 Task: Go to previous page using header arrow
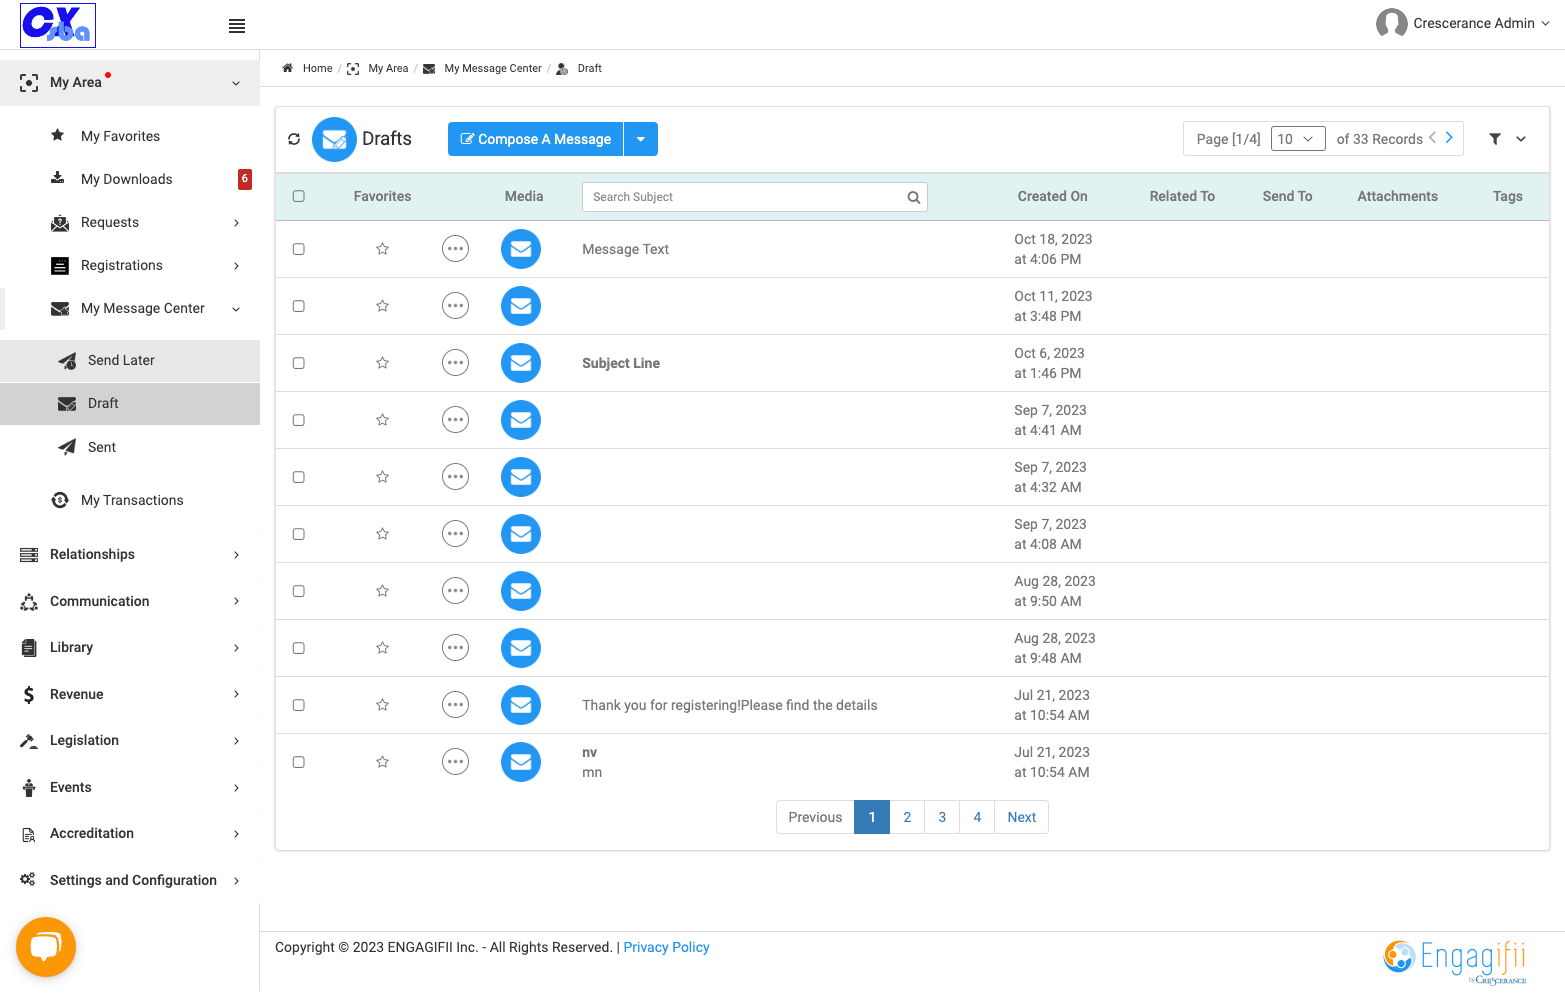click(x=1432, y=138)
